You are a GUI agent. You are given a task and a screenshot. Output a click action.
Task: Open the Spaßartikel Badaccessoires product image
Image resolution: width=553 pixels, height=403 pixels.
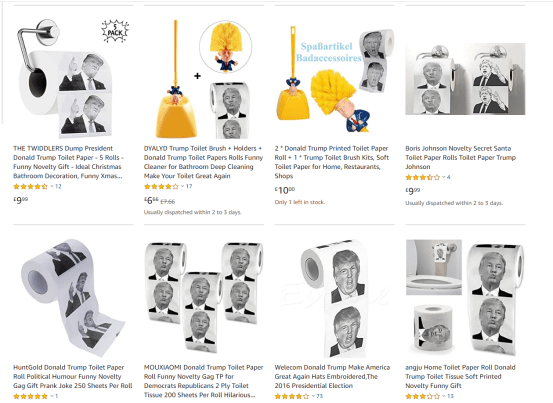click(x=335, y=79)
